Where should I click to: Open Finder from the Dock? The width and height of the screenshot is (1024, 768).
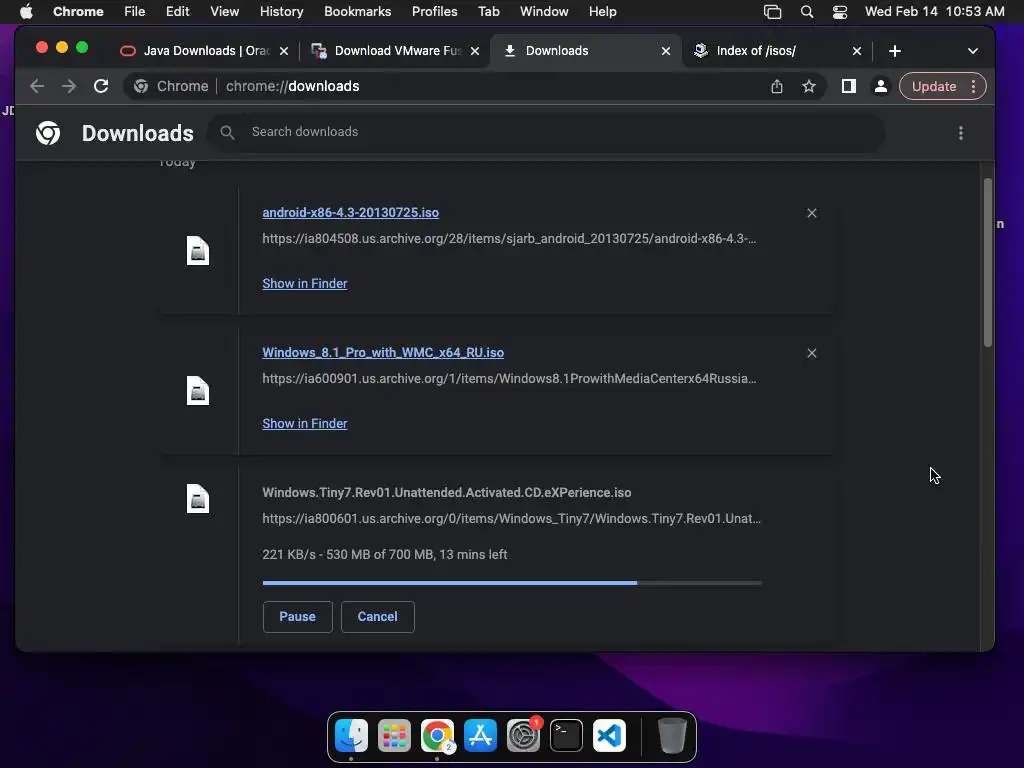[351, 735]
